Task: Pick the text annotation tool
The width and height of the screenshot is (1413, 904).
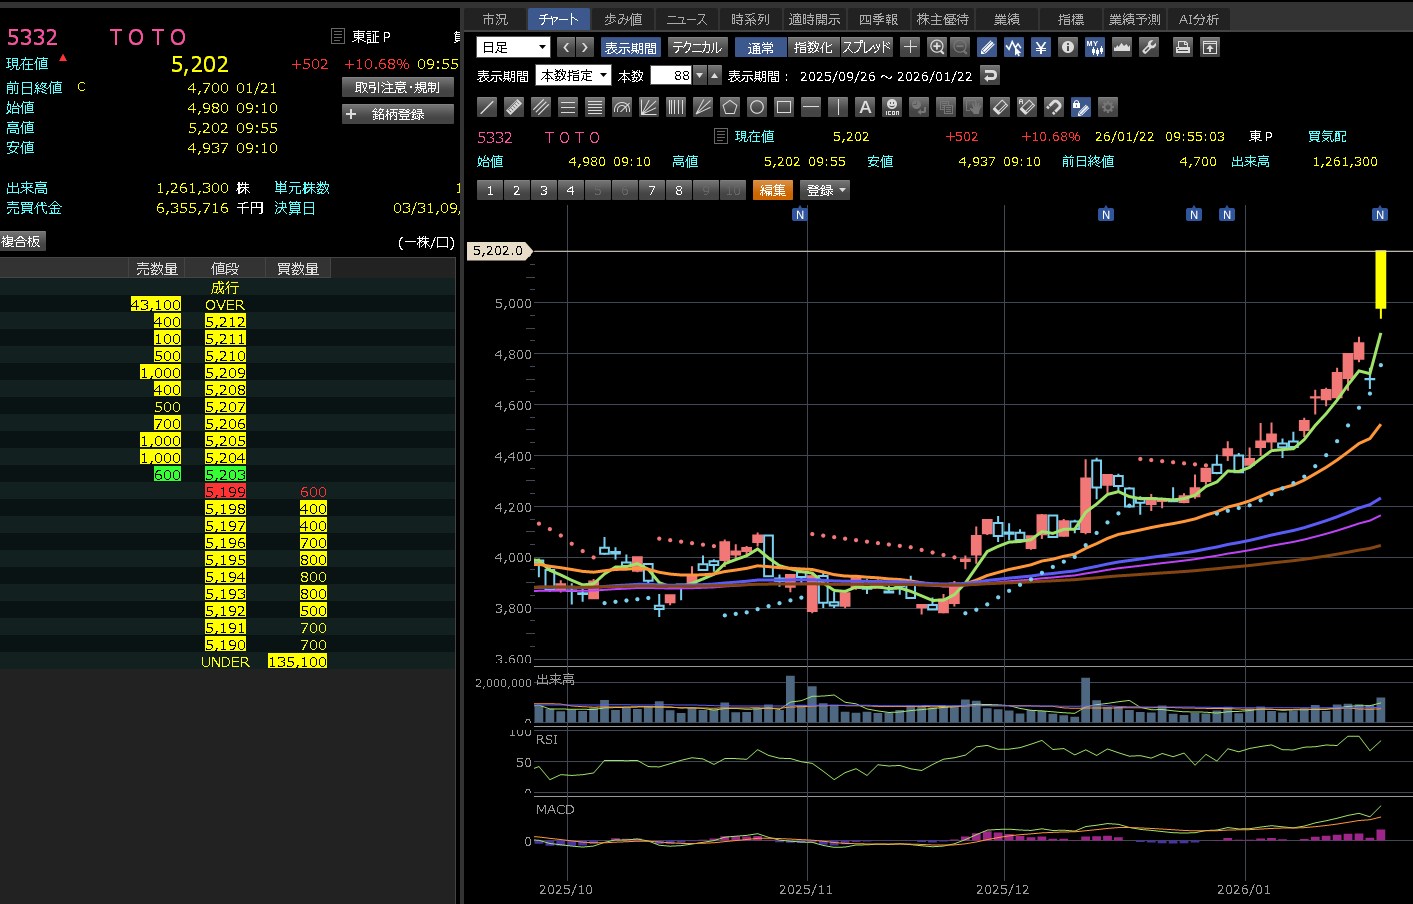Action: (865, 107)
